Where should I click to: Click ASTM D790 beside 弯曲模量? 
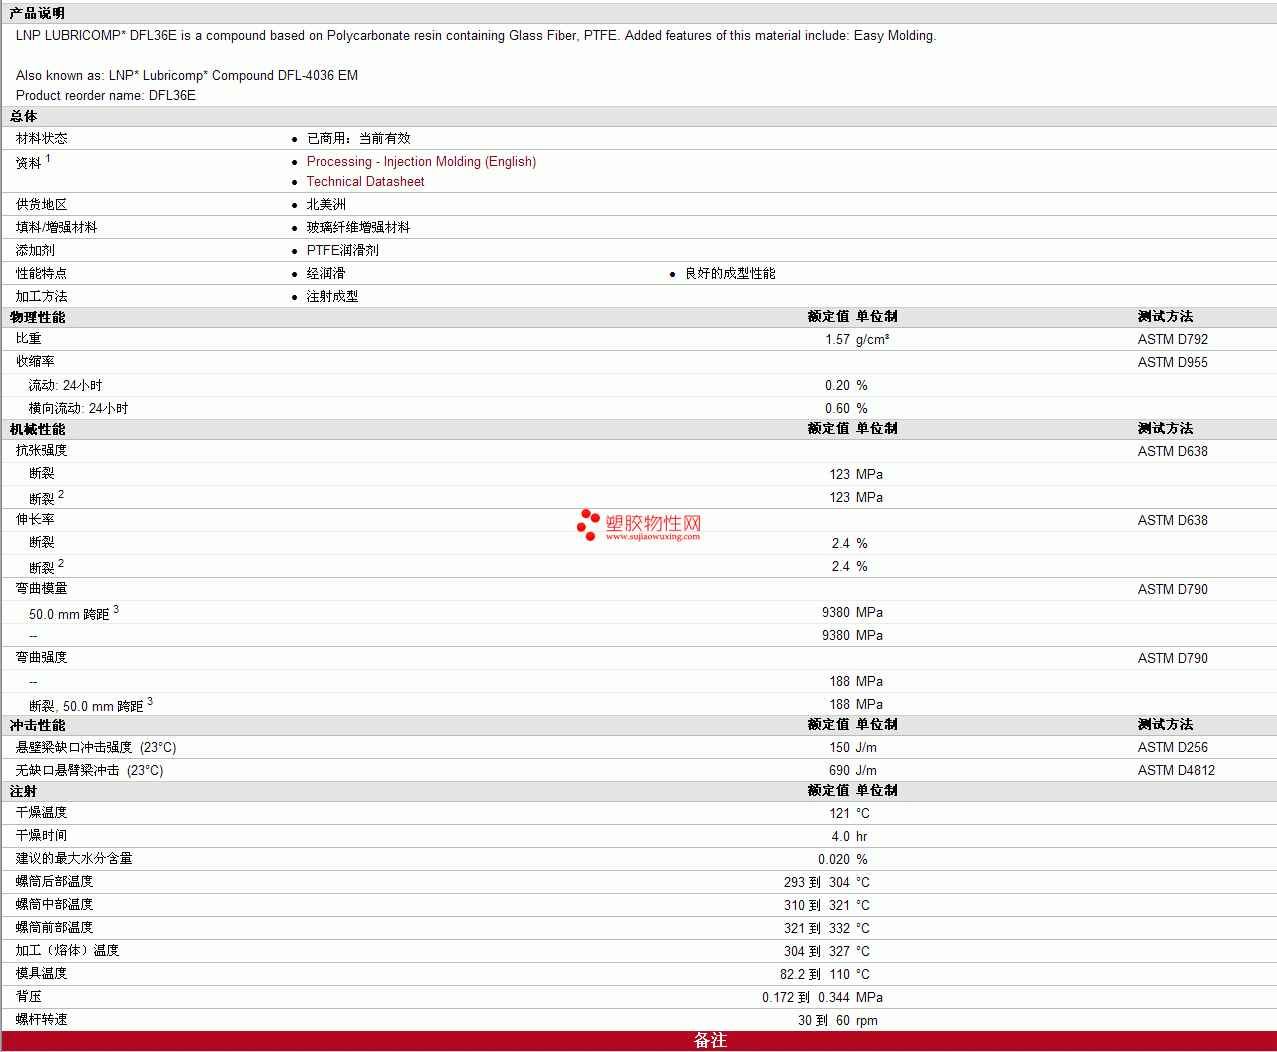point(1172,590)
